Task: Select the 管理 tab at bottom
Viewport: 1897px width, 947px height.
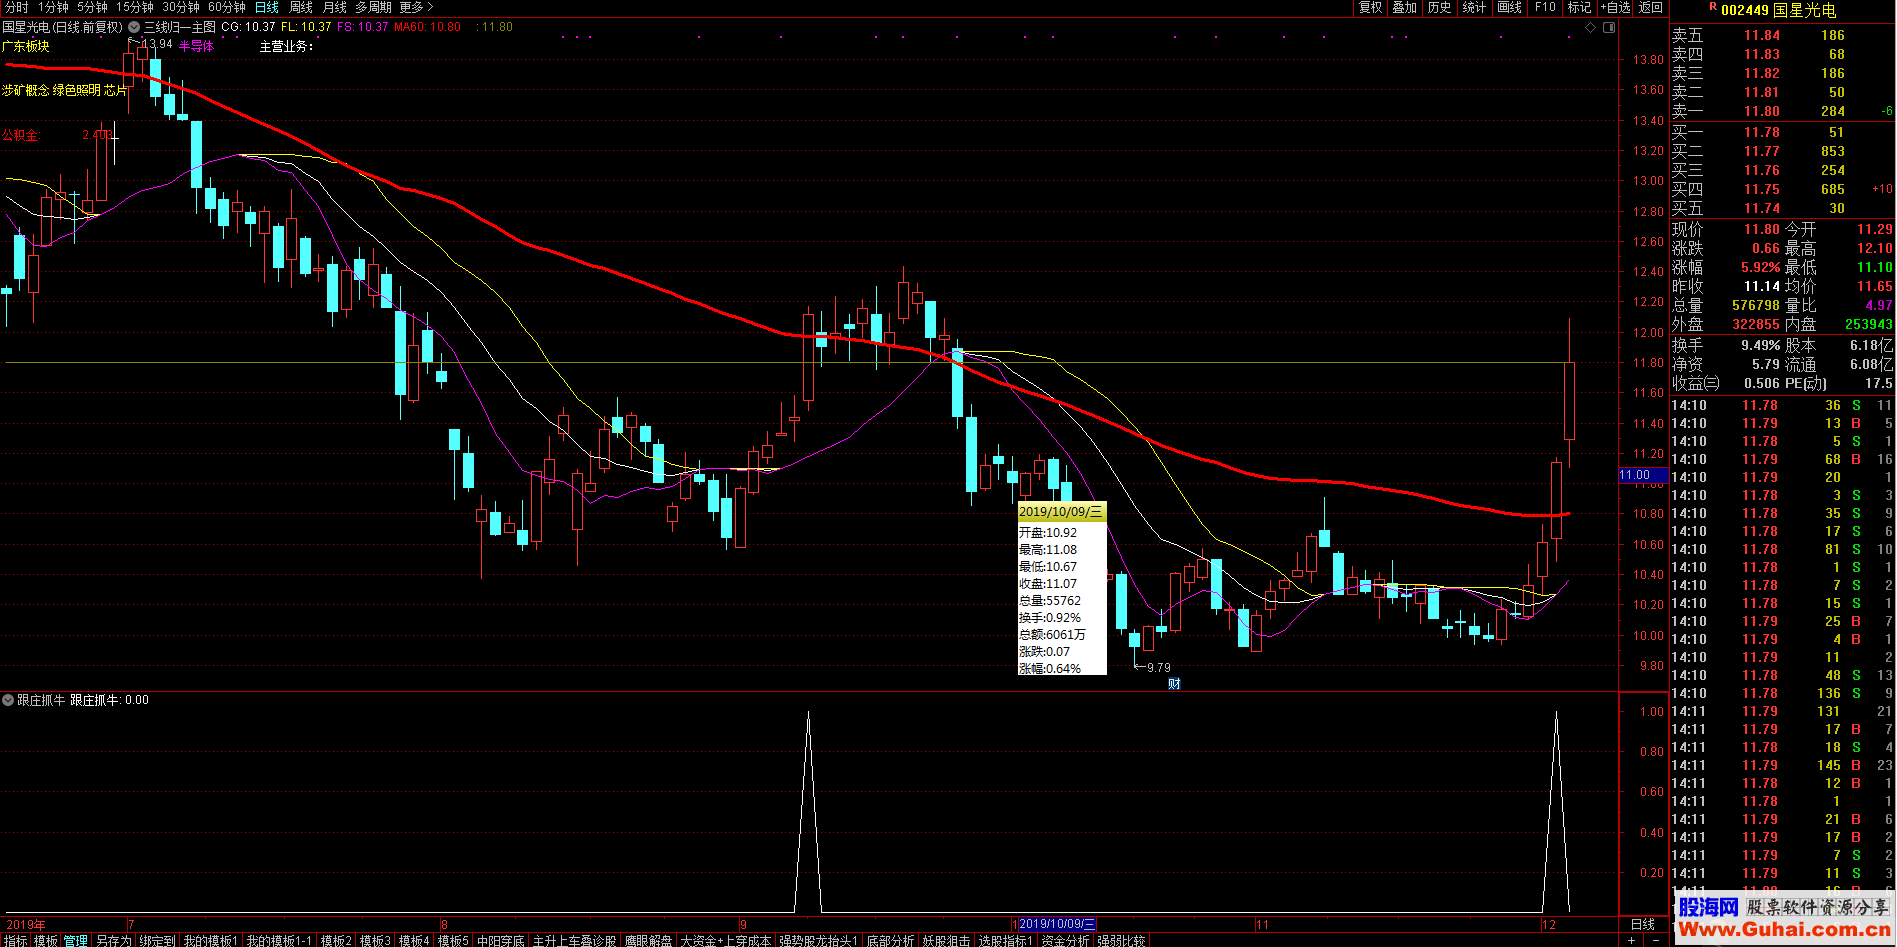Action: tap(76, 940)
